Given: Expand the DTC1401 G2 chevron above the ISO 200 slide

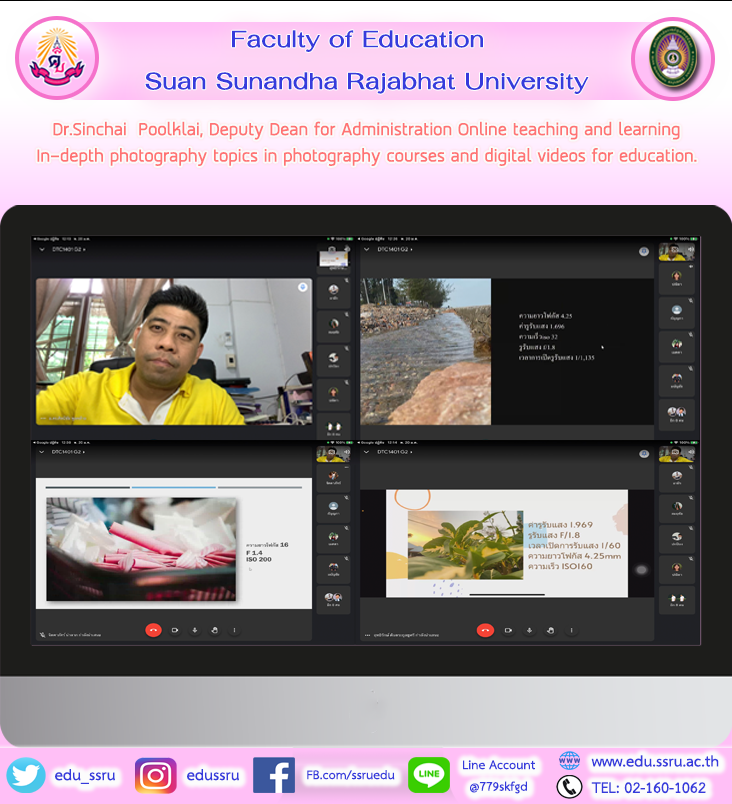Looking at the screenshot, I should tap(42, 452).
